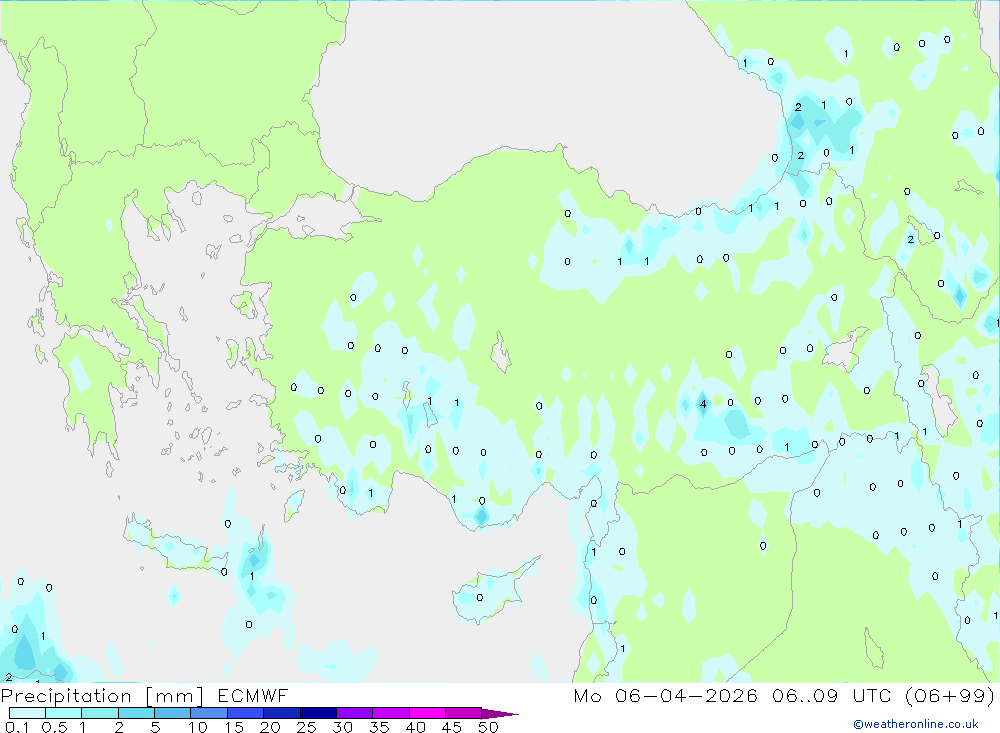
Task: Click the legend label "10"
Action: pyautogui.click(x=198, y=727)
